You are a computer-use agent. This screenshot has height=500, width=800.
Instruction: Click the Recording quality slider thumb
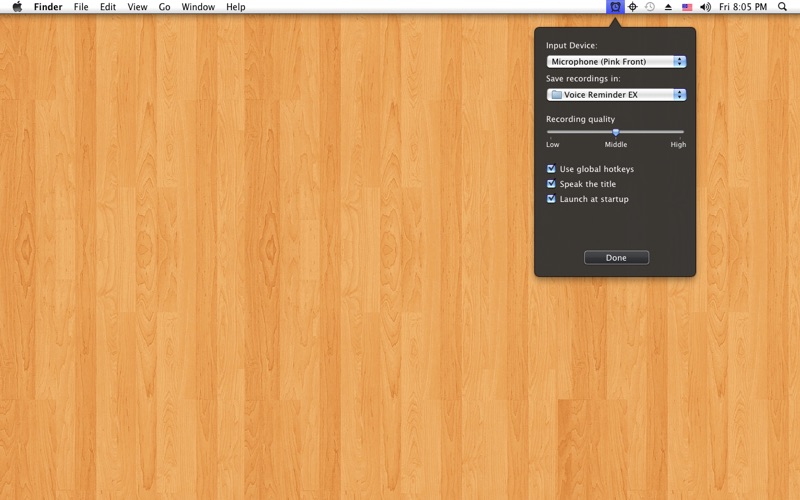coord(616,132)
